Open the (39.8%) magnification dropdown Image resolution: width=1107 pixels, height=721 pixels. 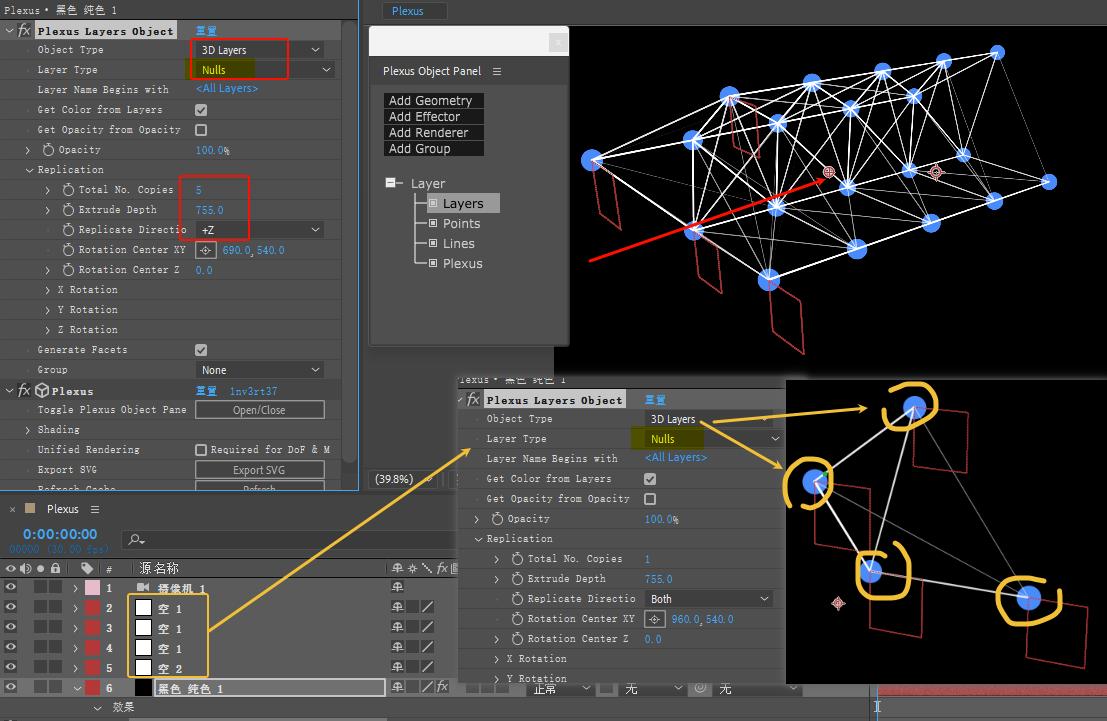pyautogui.click(x=405, y=479)
